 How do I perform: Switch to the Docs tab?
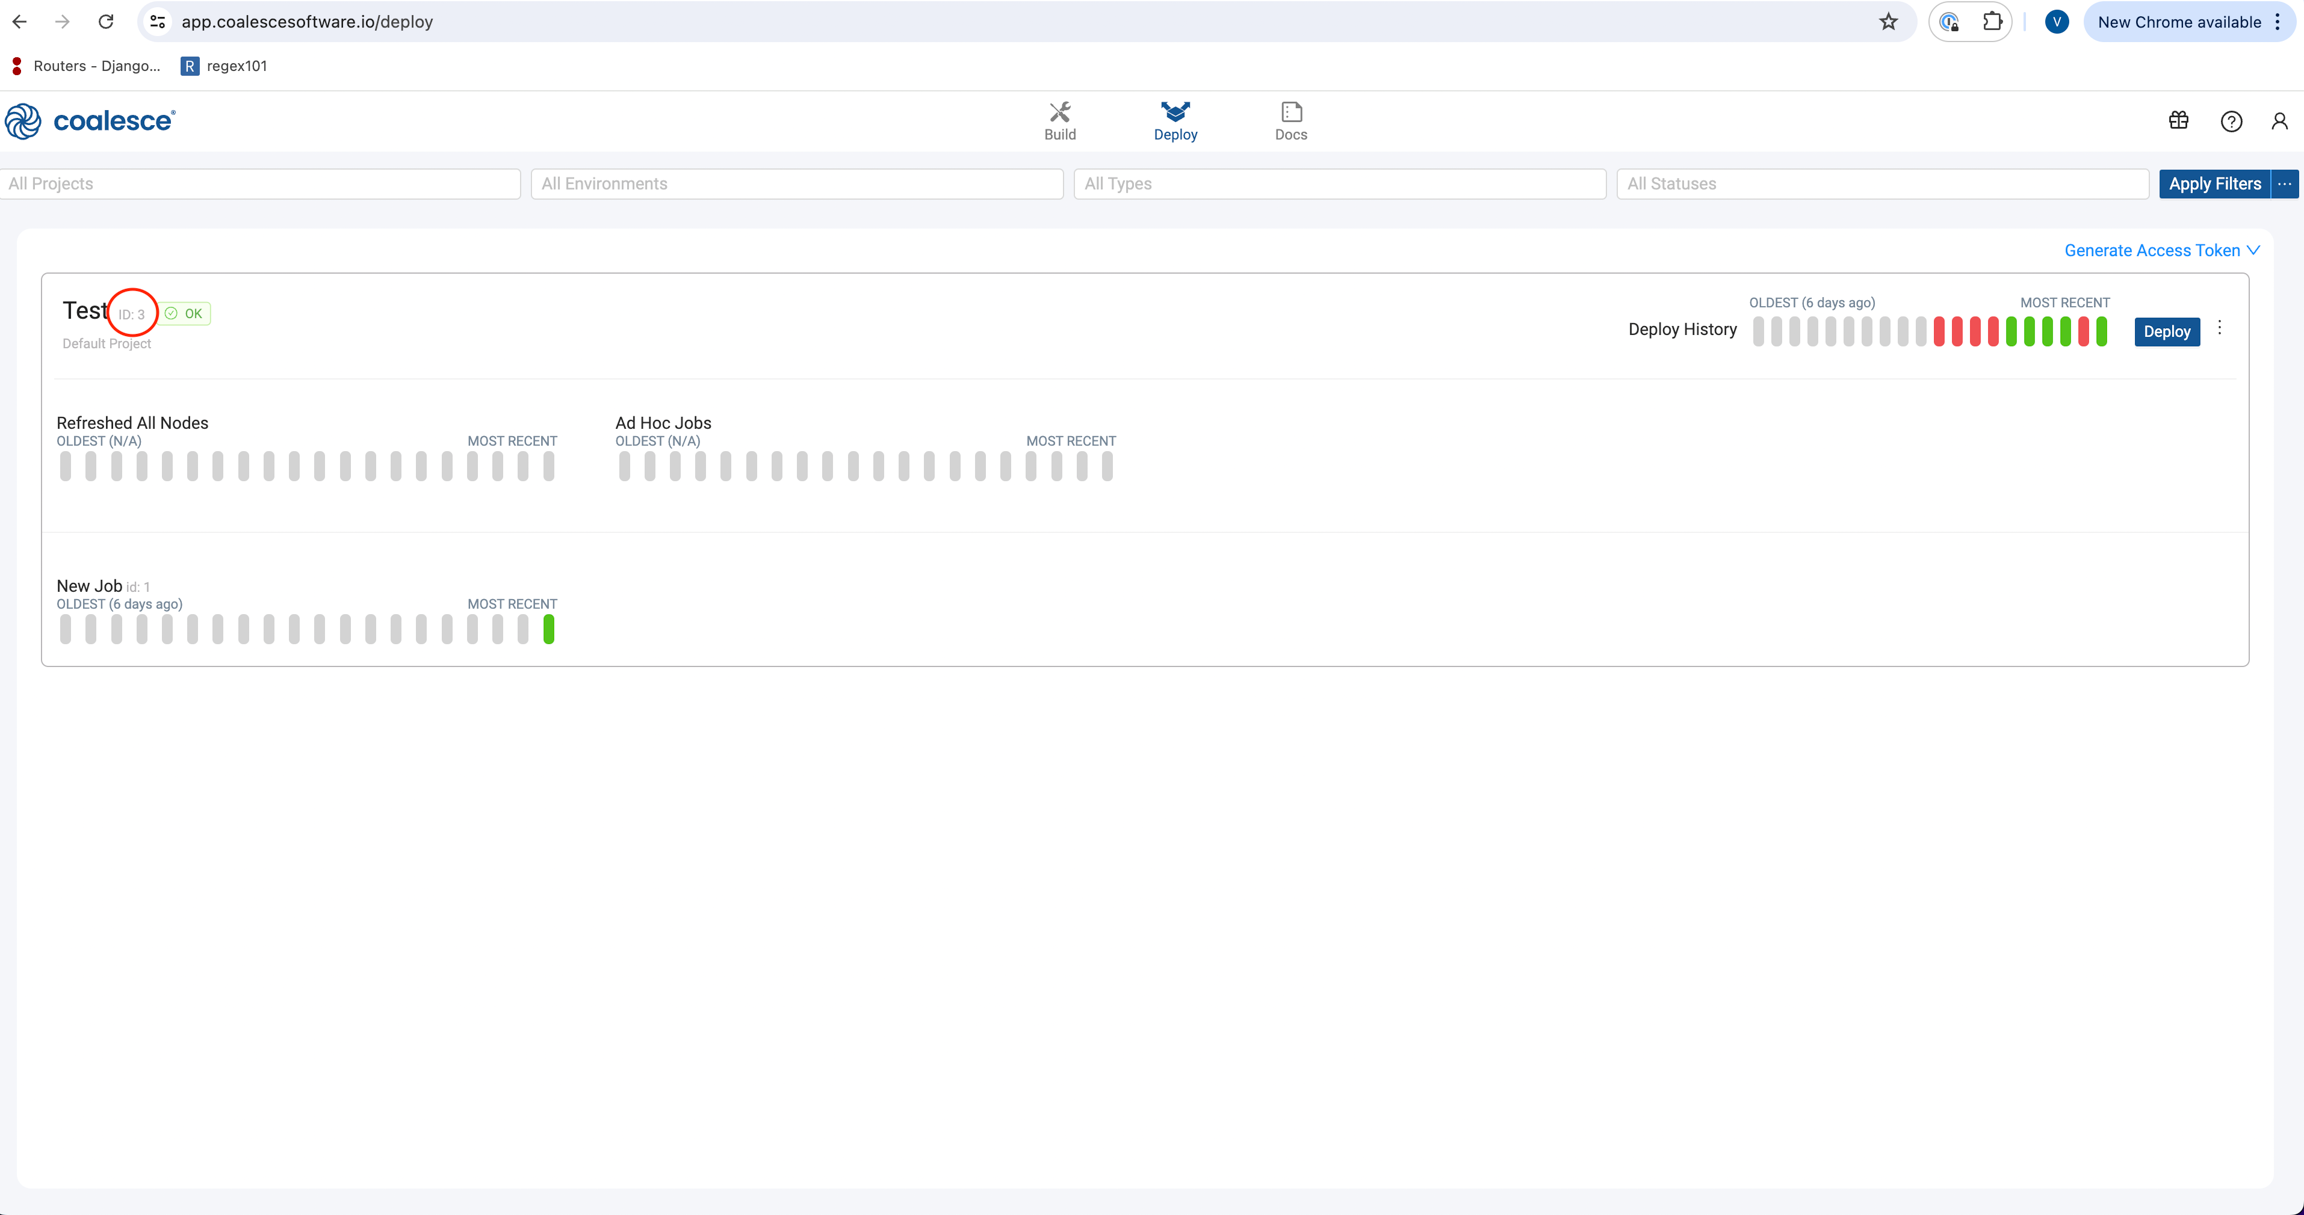click(1290, 121)
